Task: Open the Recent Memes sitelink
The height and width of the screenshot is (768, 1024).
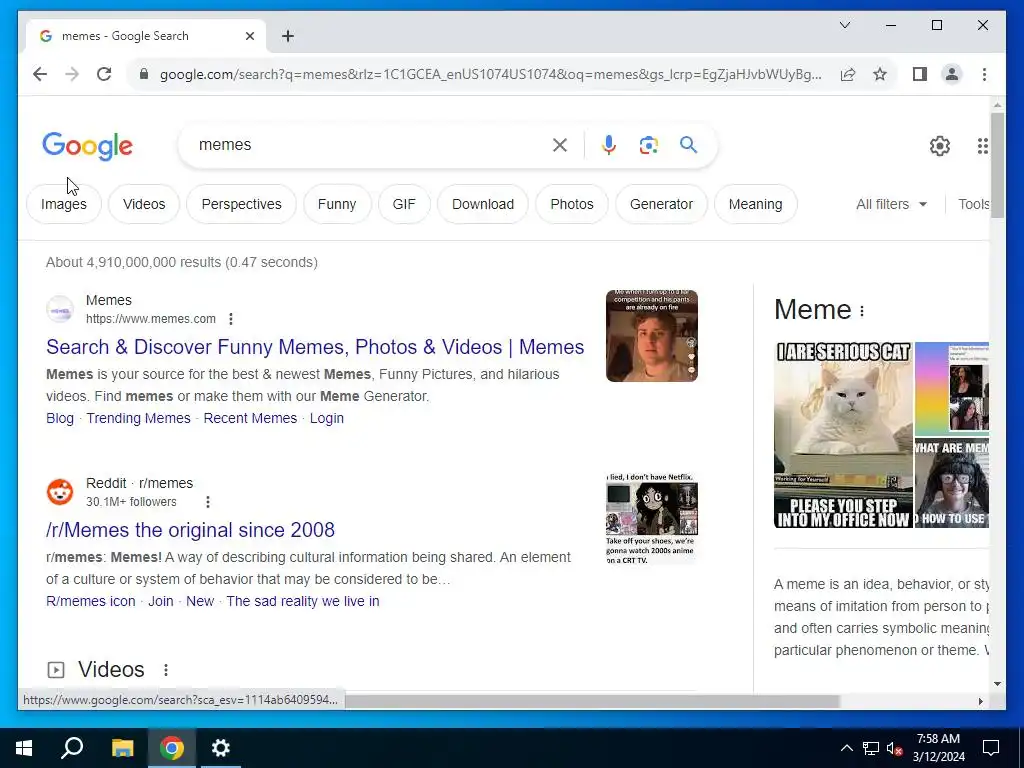Action: [250, 418]
